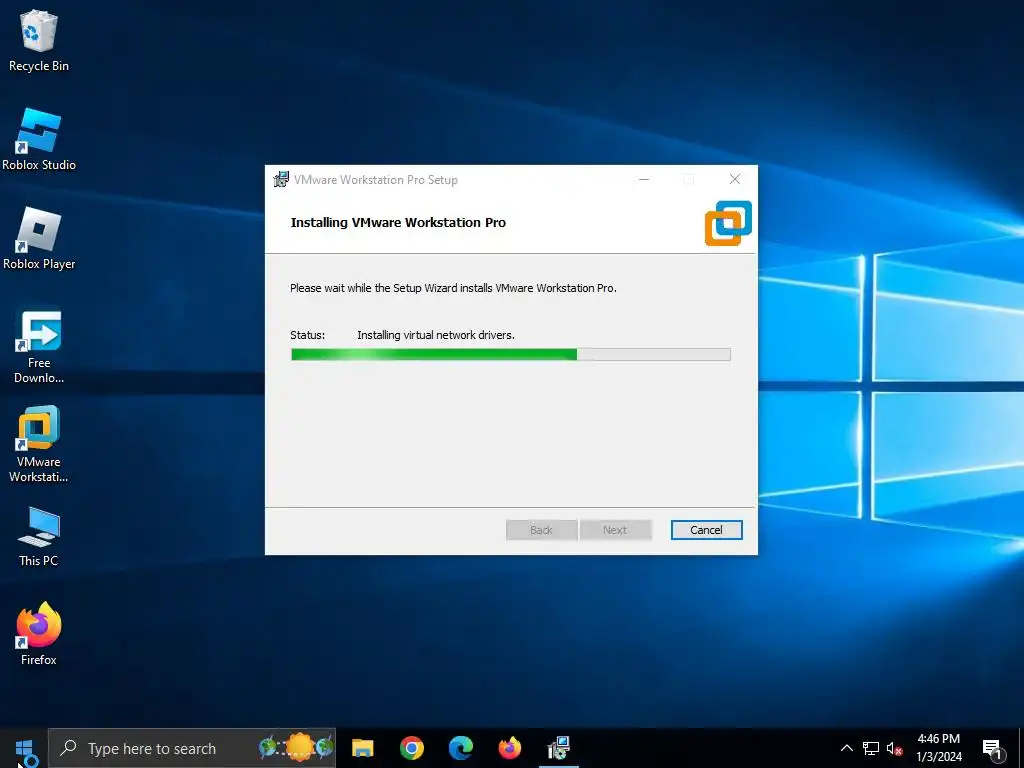Screen dimensions: 1024x768
Task: Select the VMware installer taskbar icon
Action: [x=559, y=748]
